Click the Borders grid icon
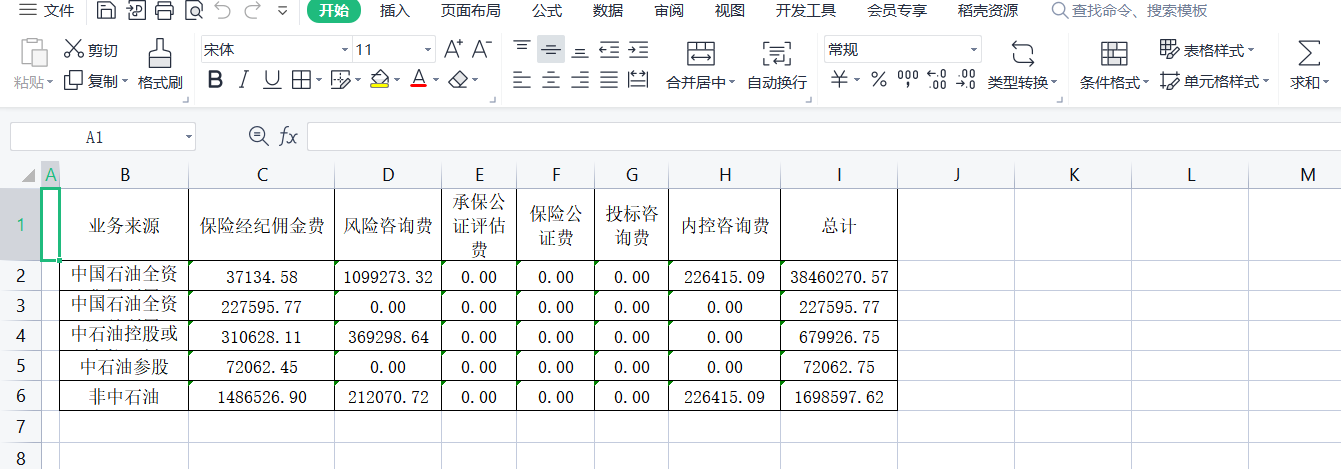1341x469 pixels. 301,80
